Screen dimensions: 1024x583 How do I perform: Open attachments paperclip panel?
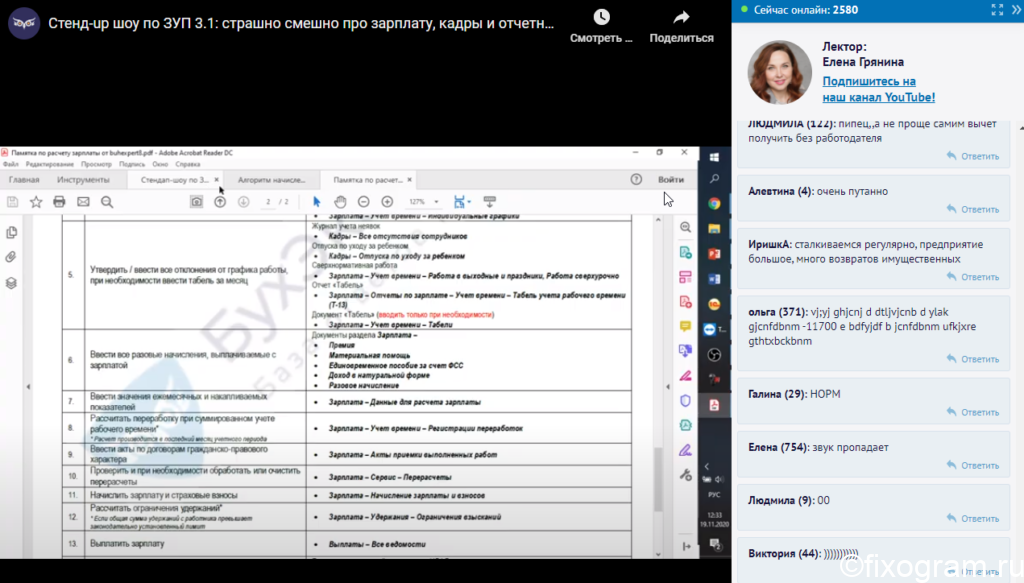pos(11,257)
